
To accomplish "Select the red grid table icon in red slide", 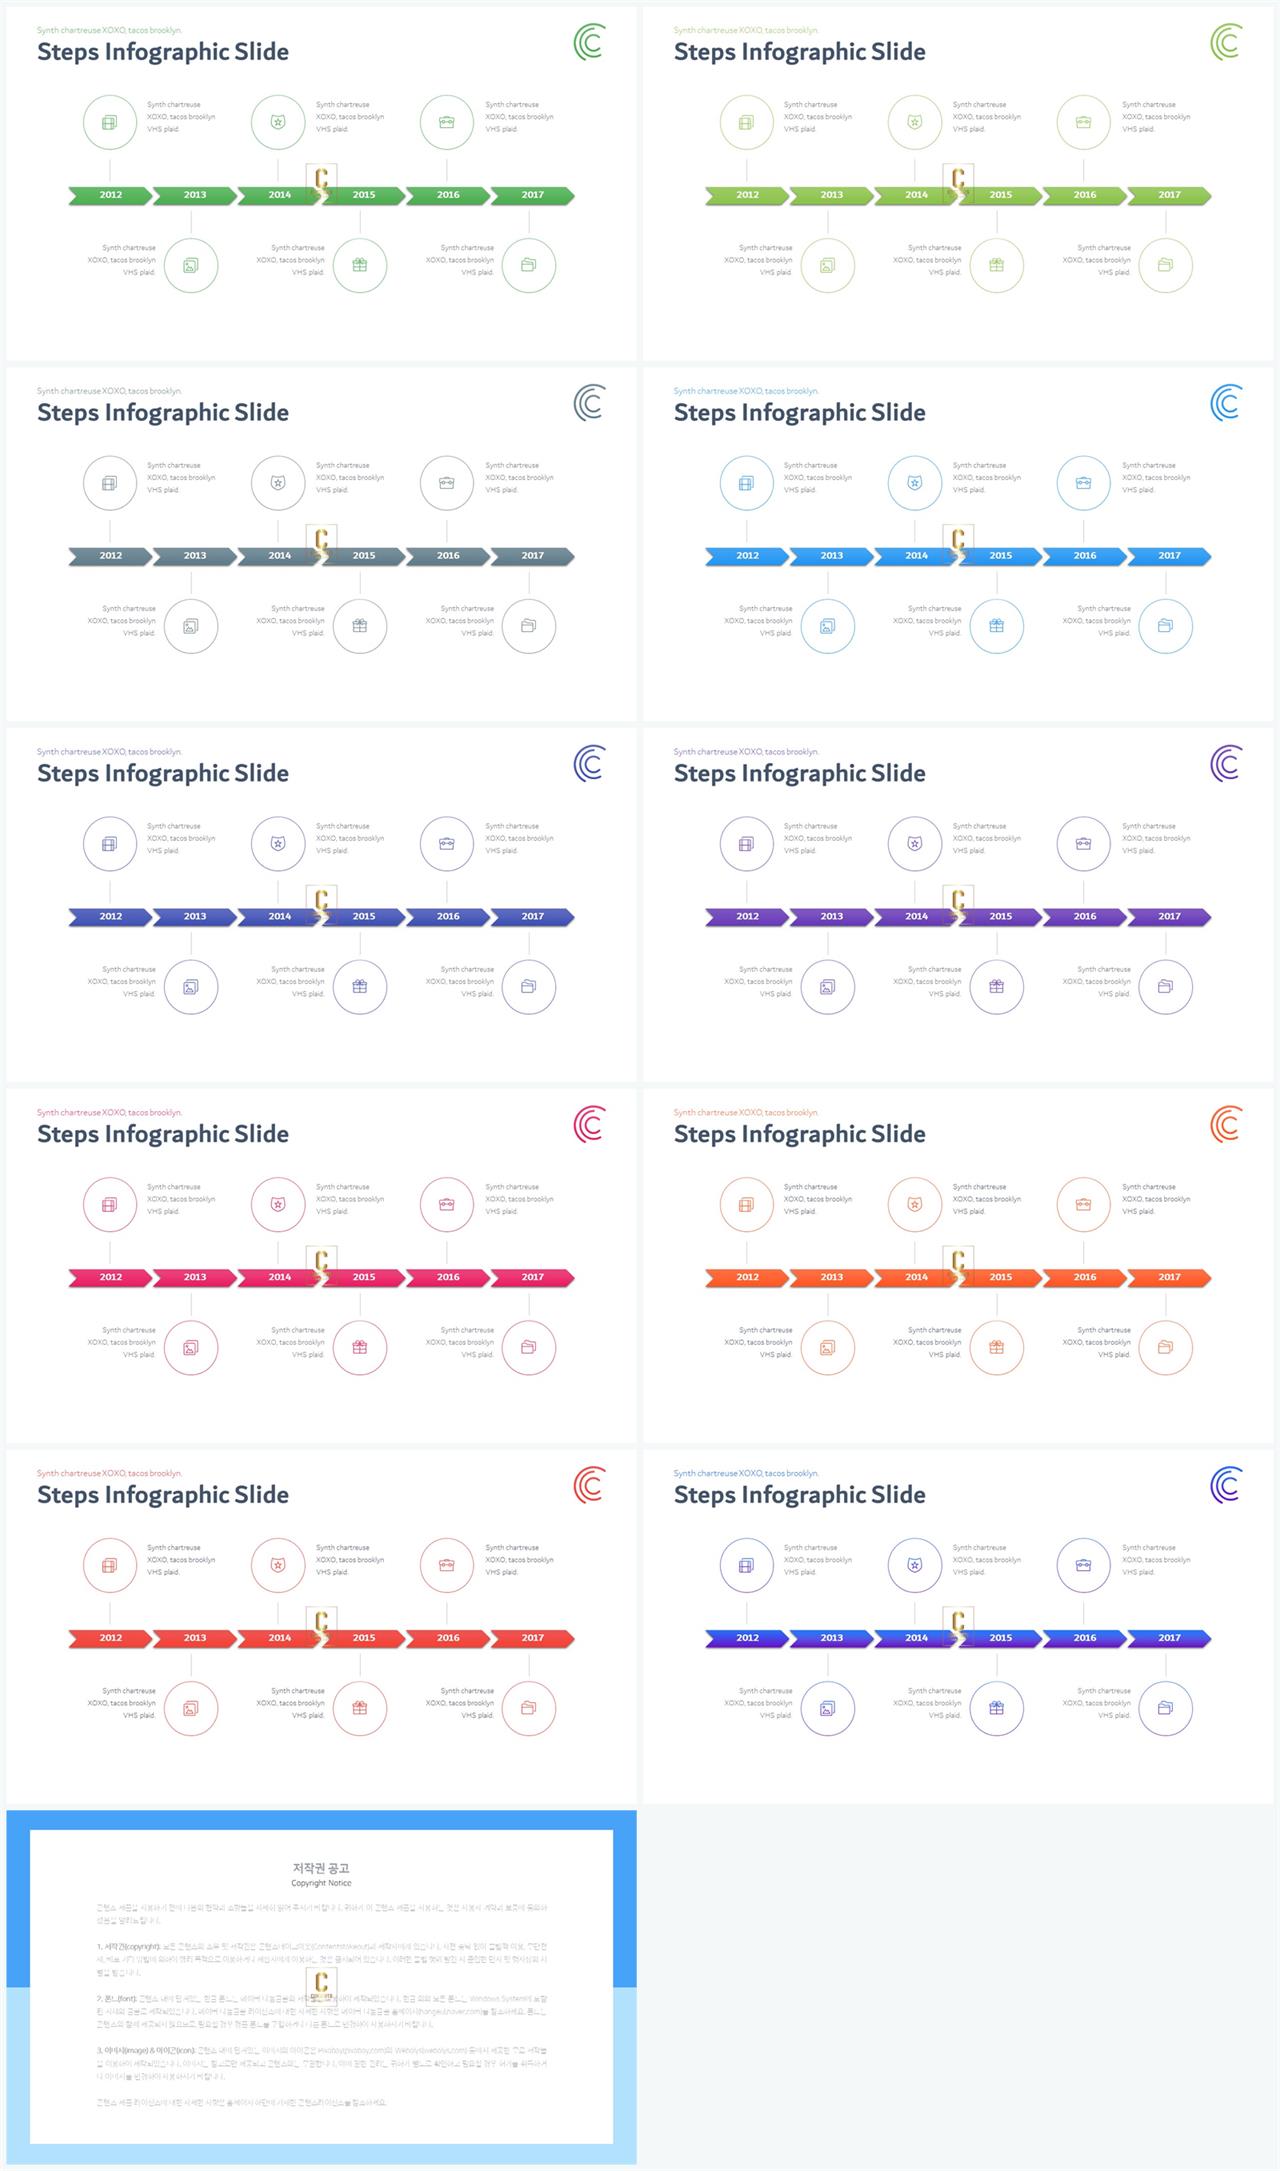I will pyautogui.click(x=110, y=1565).
